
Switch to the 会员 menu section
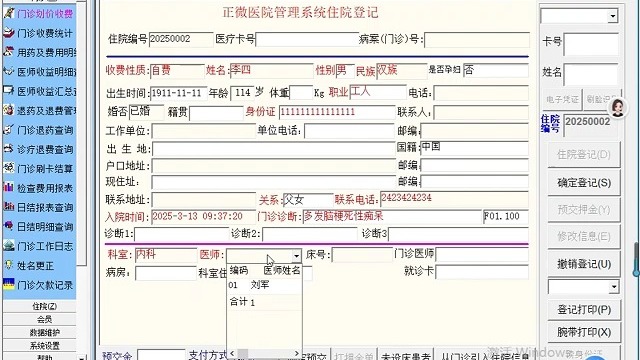click(40, 319)
